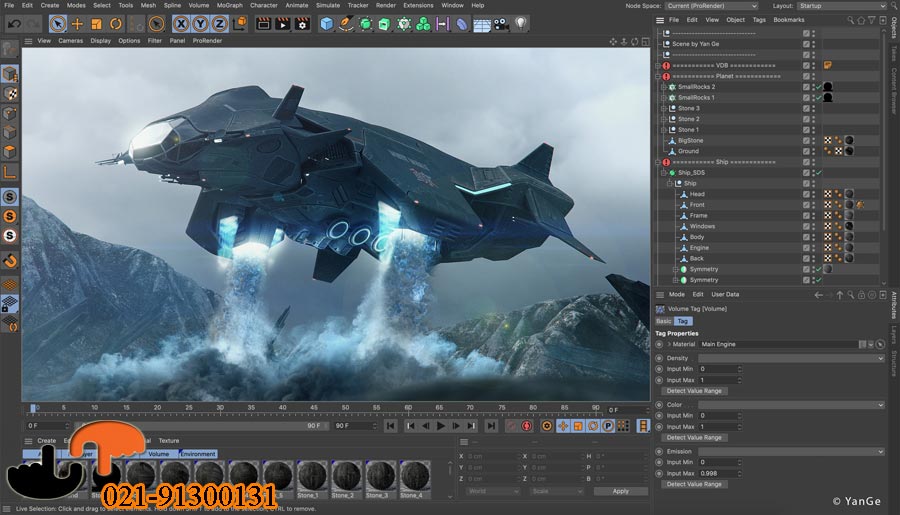
Task: Click the filter funnel in Objects manager
Action: (872, 20)
